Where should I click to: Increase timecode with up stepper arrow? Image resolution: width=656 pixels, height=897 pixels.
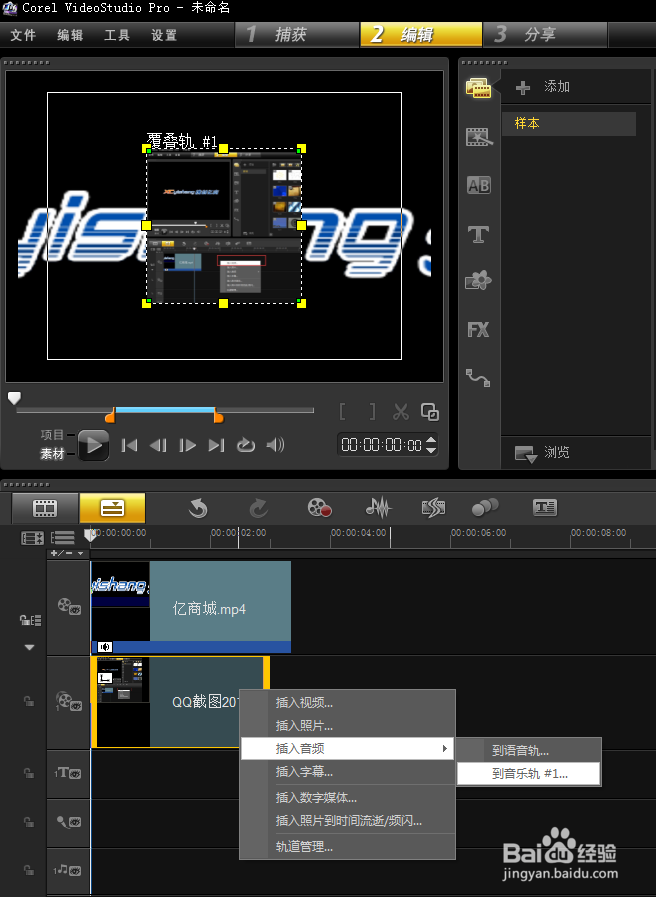pyautogui.click(x=431, y=440)
